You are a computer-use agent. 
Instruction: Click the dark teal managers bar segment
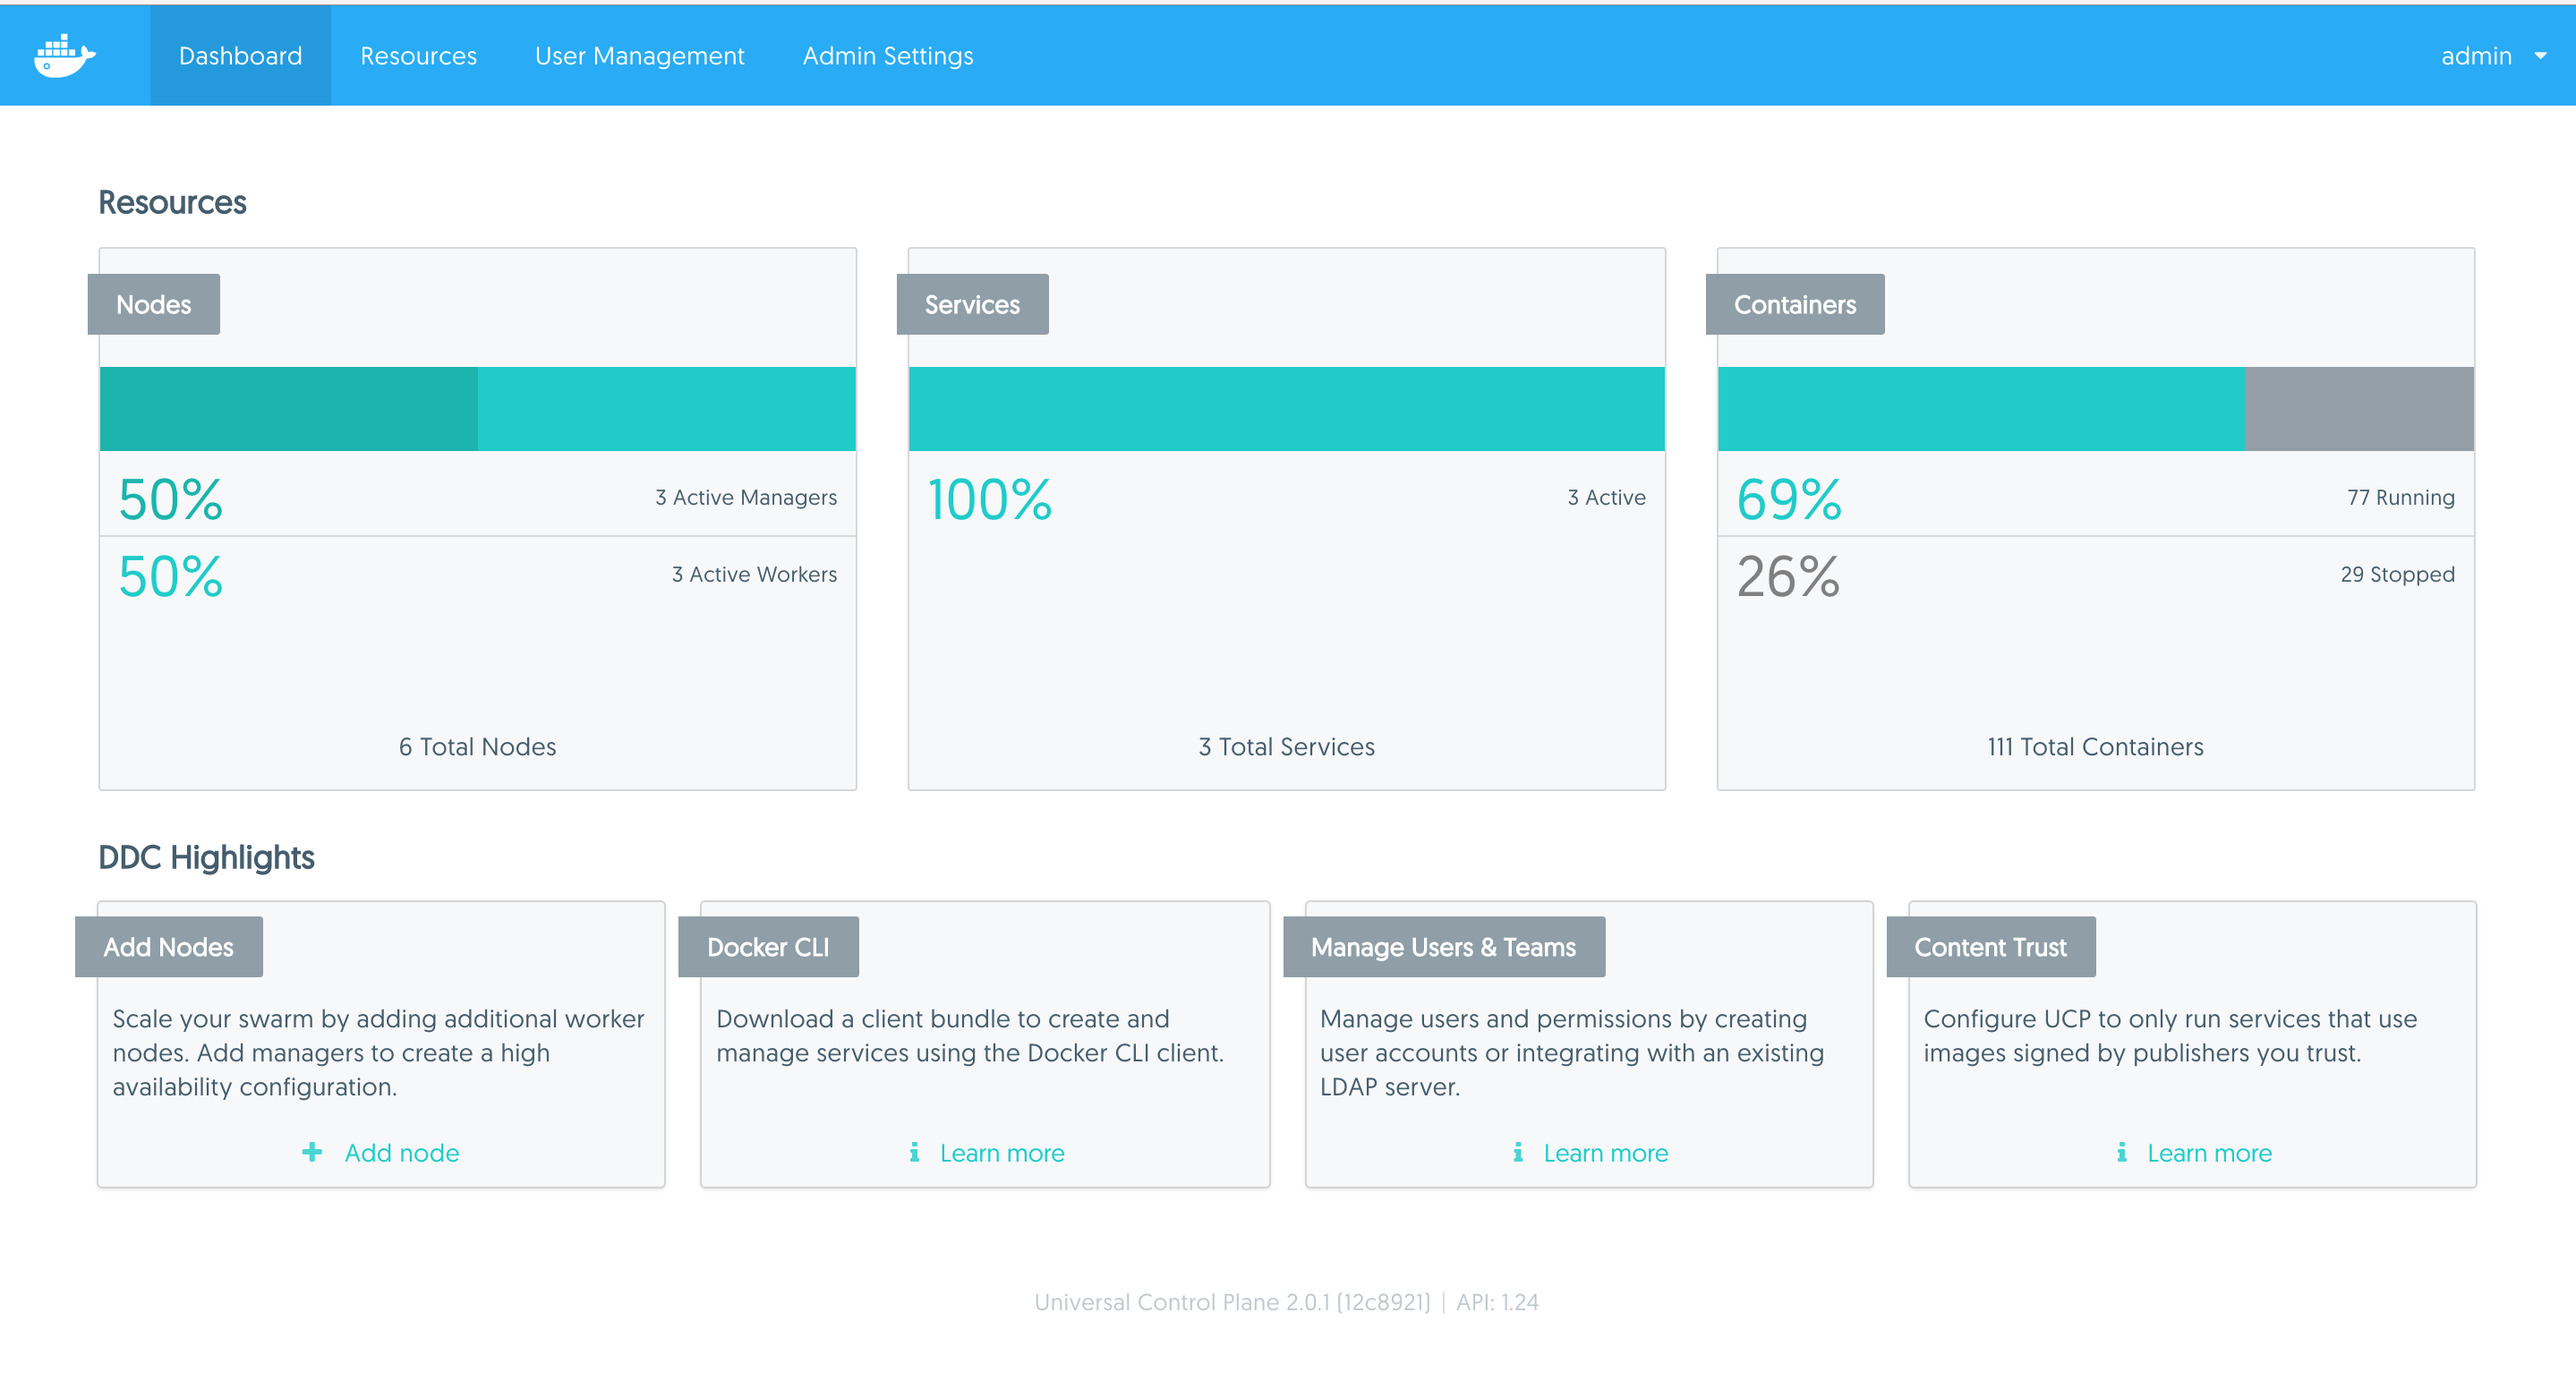click(288, 408)
